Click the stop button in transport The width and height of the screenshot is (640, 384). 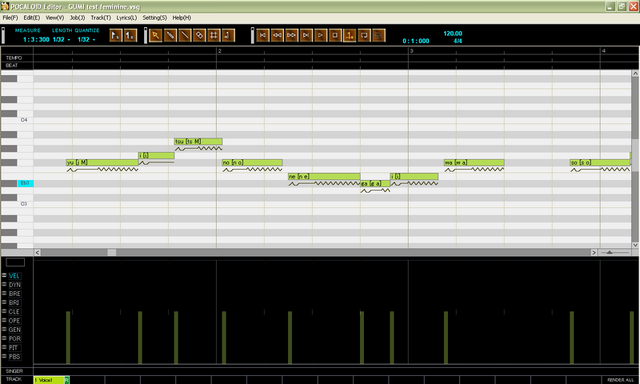click(x=335, y=36)
